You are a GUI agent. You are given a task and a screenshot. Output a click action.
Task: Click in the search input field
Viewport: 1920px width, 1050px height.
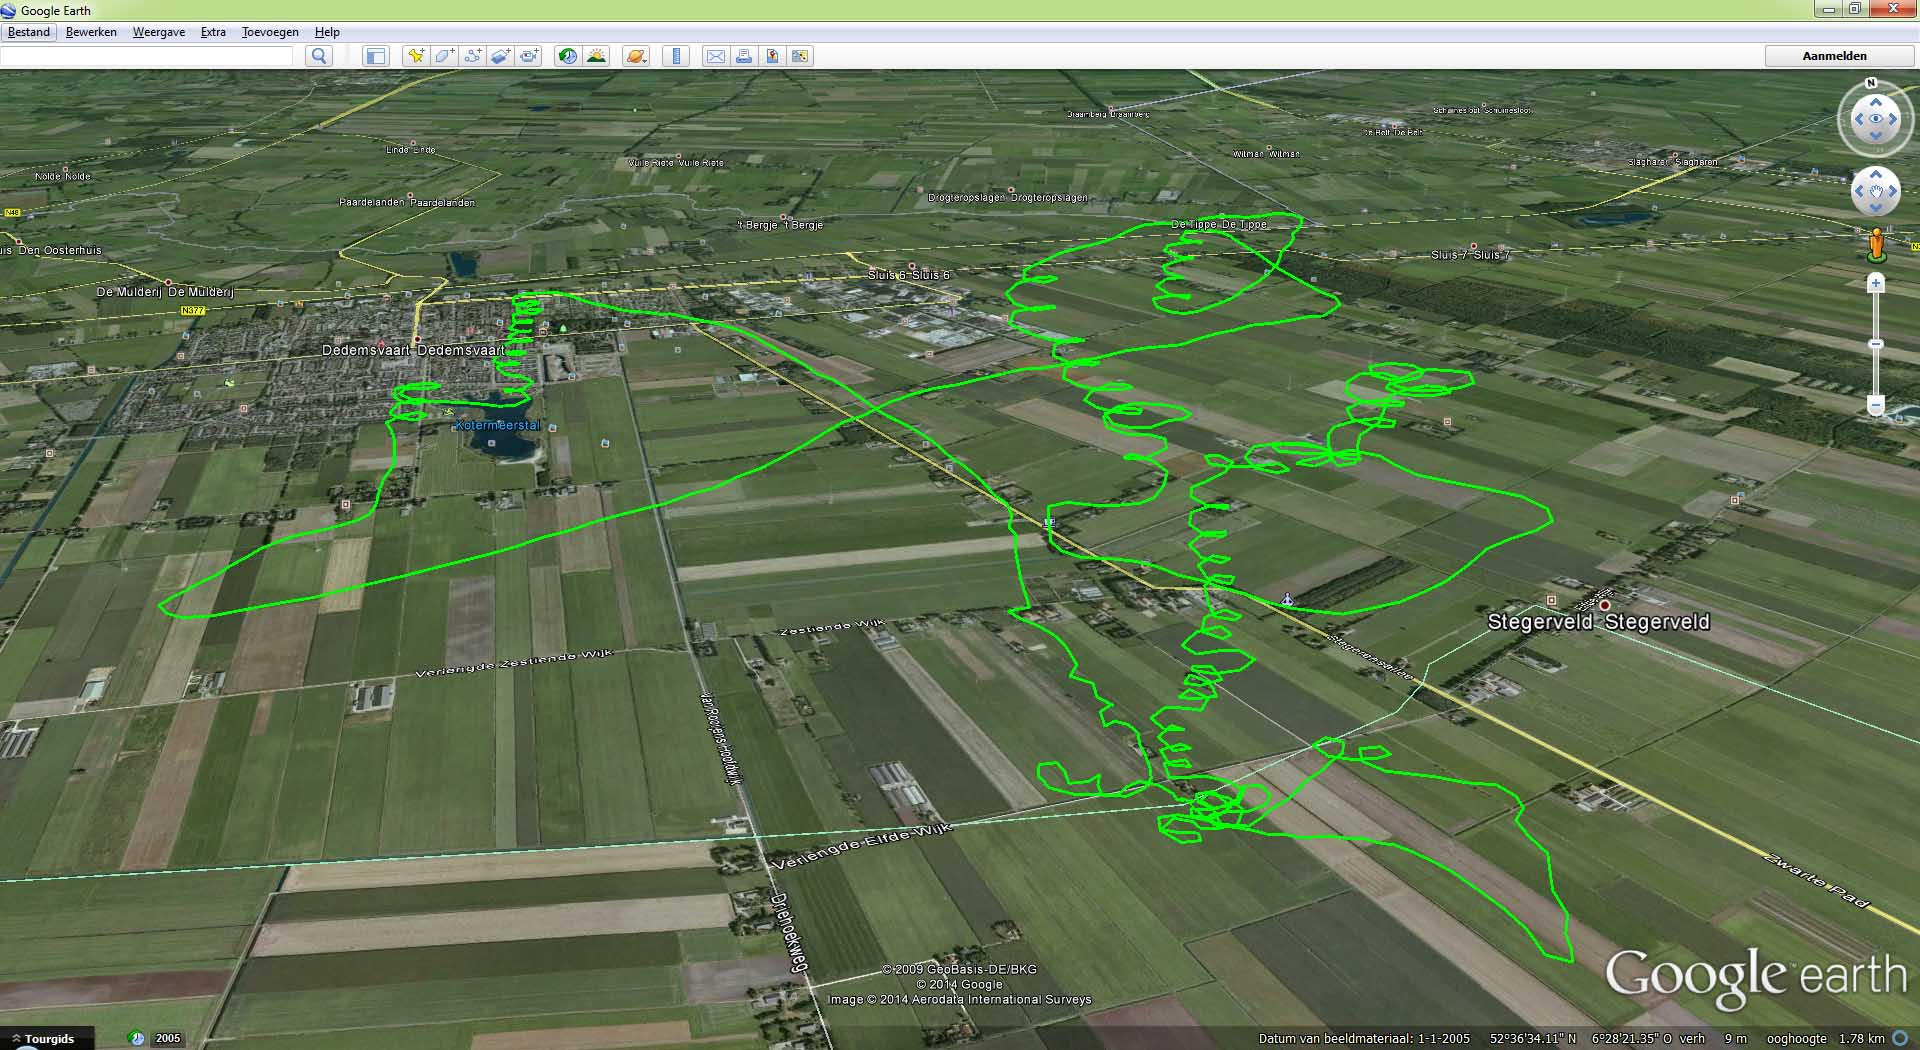click(147, 56)
